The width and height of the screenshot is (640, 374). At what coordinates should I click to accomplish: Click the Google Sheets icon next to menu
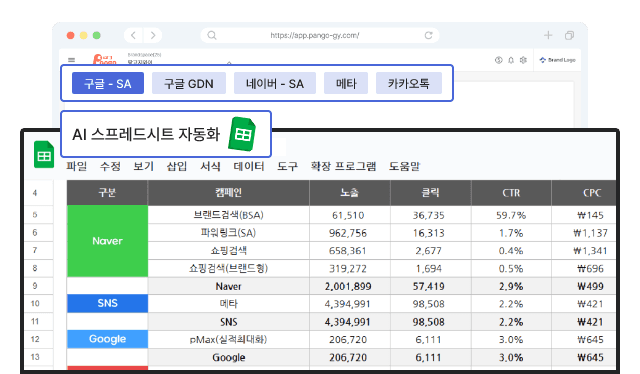click(44, 154)
